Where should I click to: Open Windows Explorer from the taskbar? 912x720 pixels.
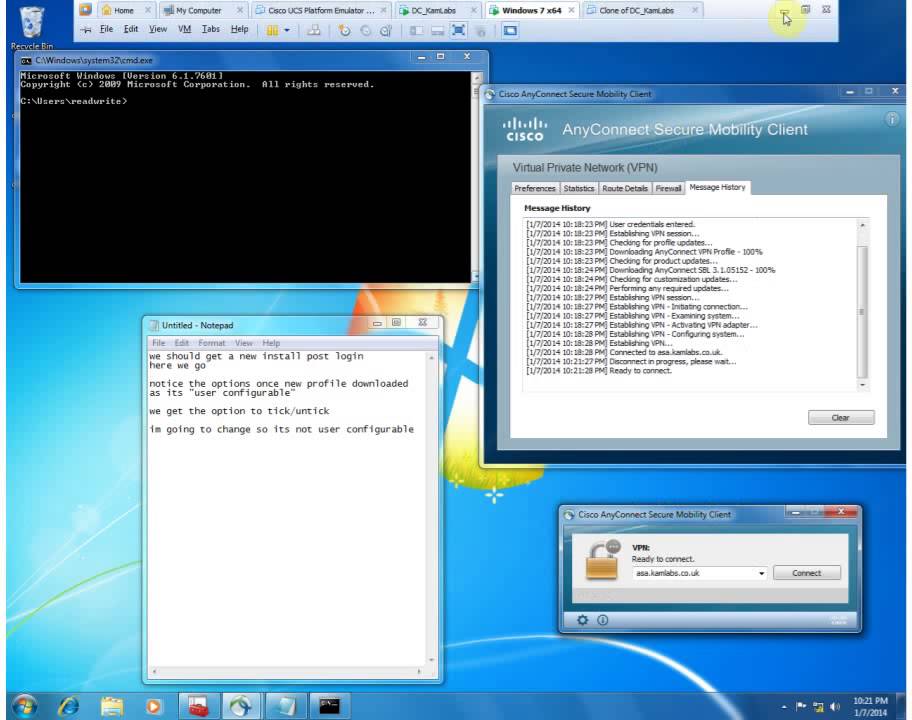pyautogui.click(x=112, y=706)
